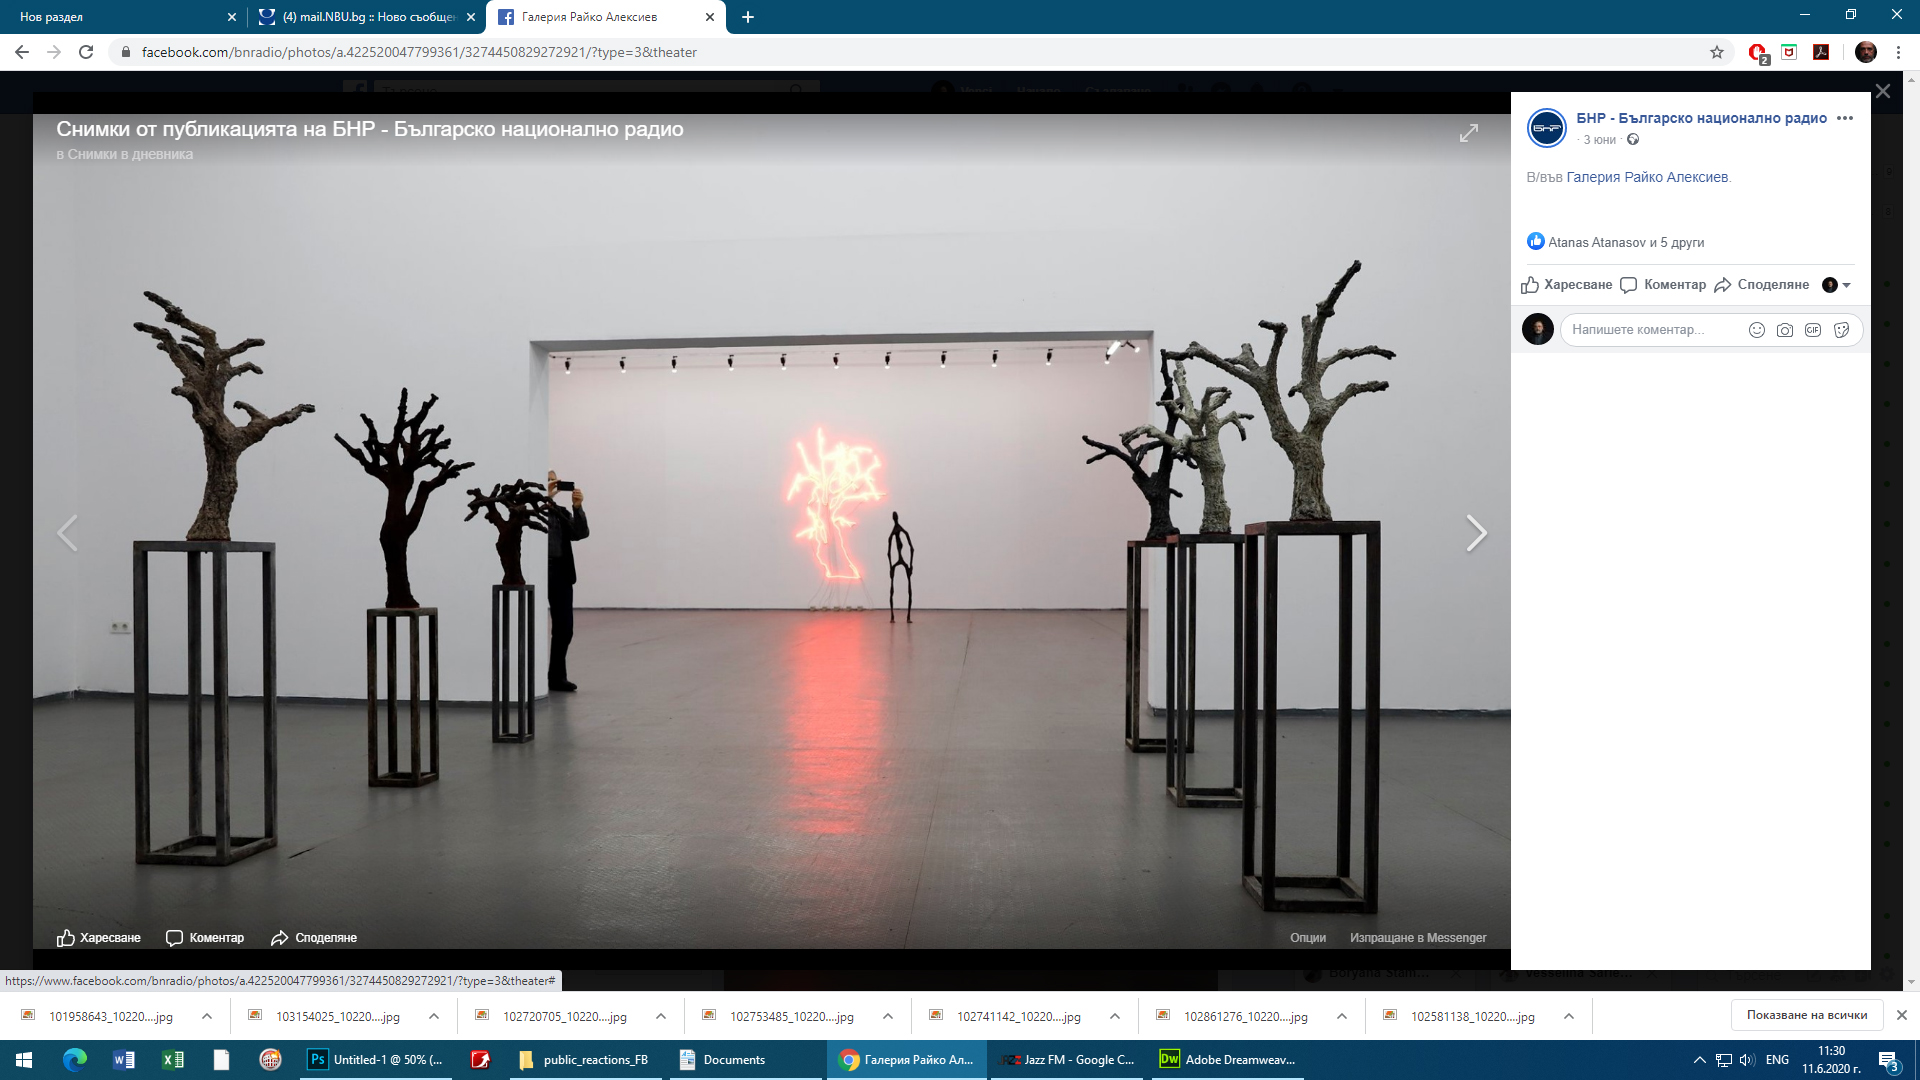Open the Adobe Acrobat browser extension
Screen dimensions: 1920x1080
[1821, 52]
